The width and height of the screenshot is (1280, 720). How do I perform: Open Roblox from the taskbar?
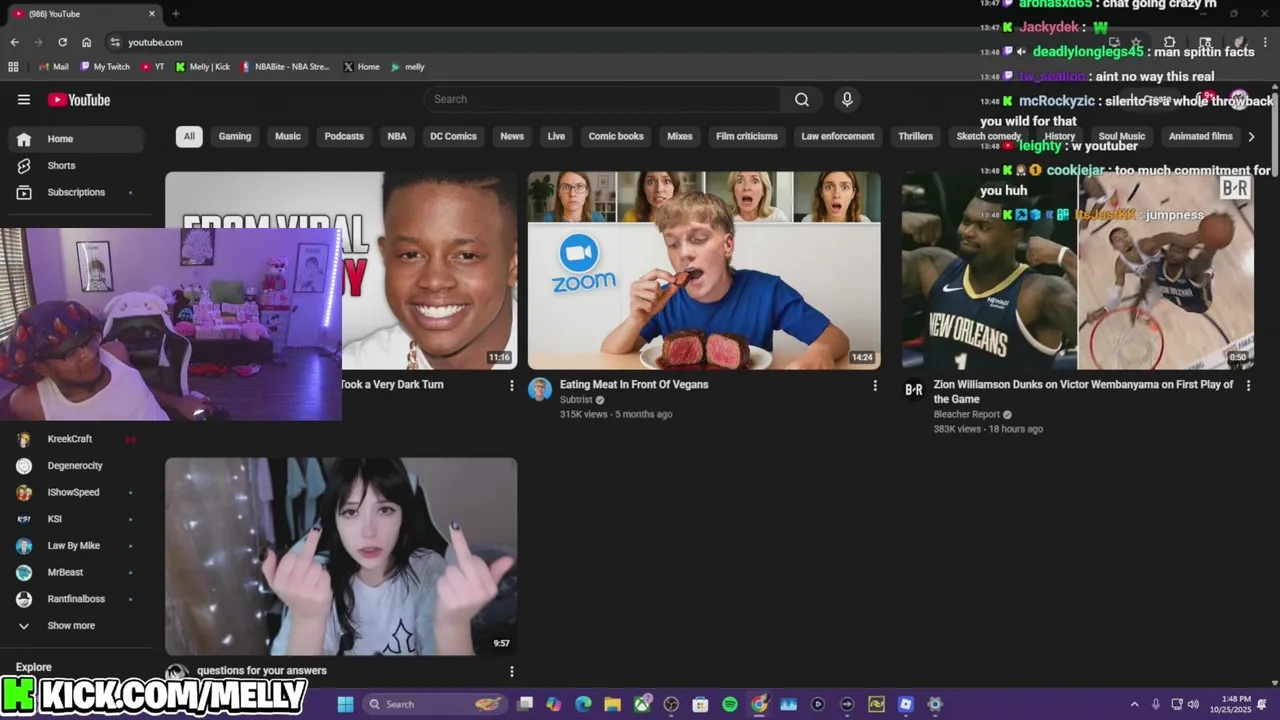tap(906, 704)
